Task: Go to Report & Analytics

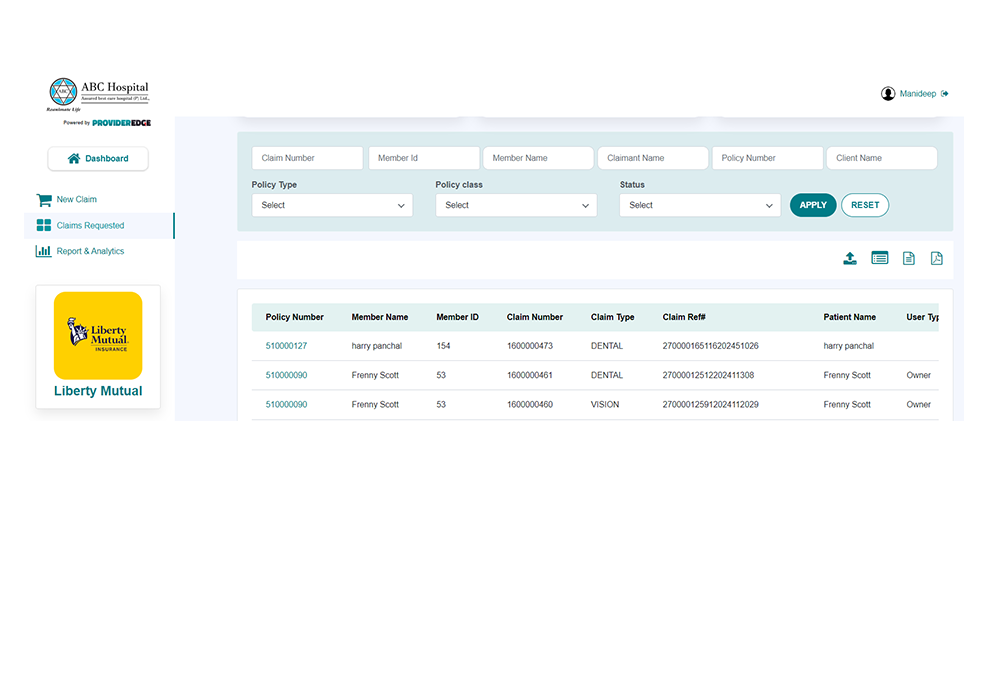Action: pyautogui.click(x=90, y=252)
